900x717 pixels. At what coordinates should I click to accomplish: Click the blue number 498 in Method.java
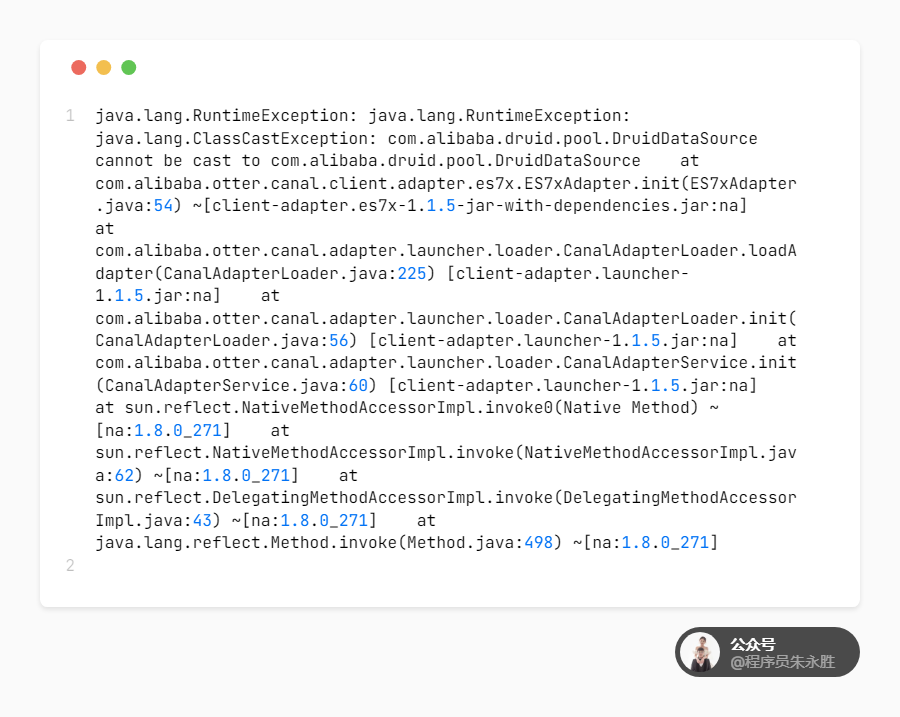(x=538, y=542)
